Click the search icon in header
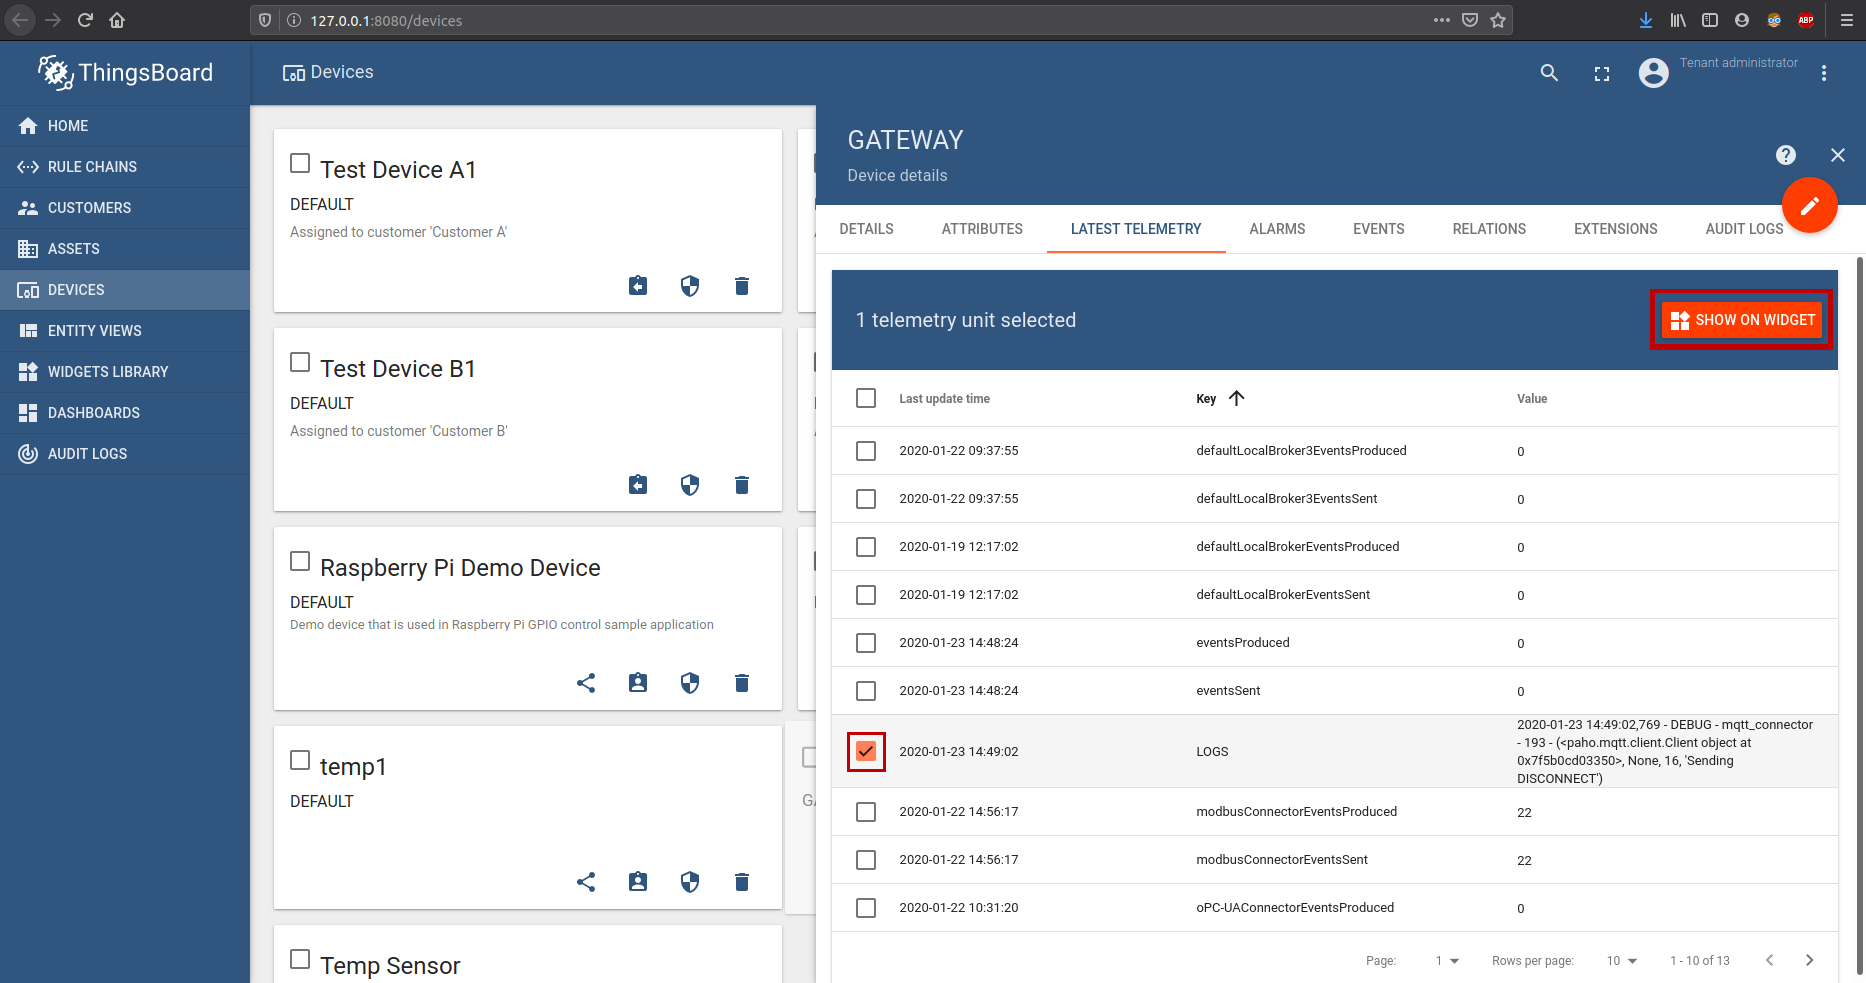This screenshot has width=1866, height=983. (x=1549, y=73)
